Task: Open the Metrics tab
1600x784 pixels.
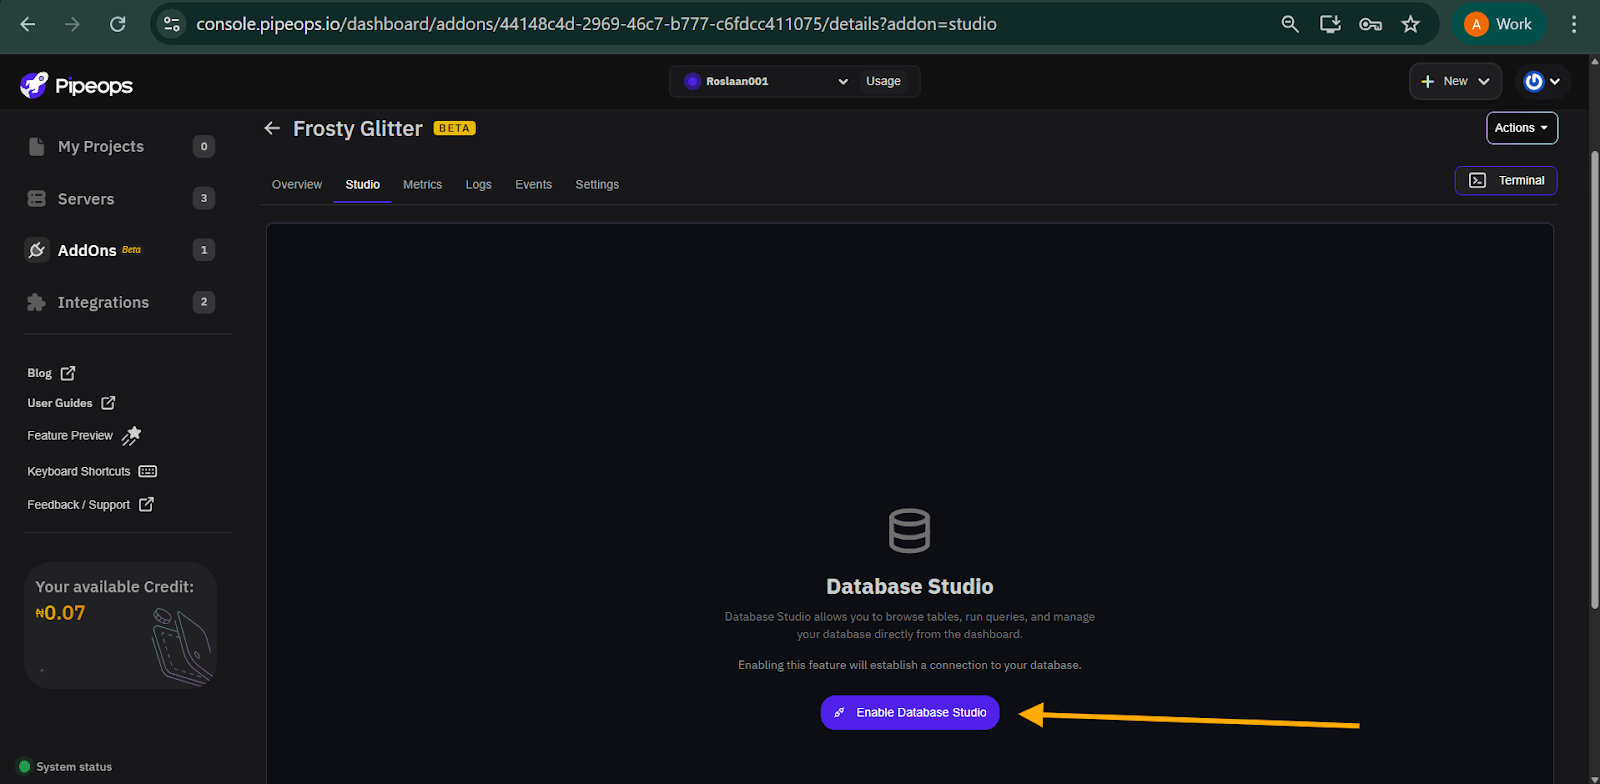Action: (422, 185)
